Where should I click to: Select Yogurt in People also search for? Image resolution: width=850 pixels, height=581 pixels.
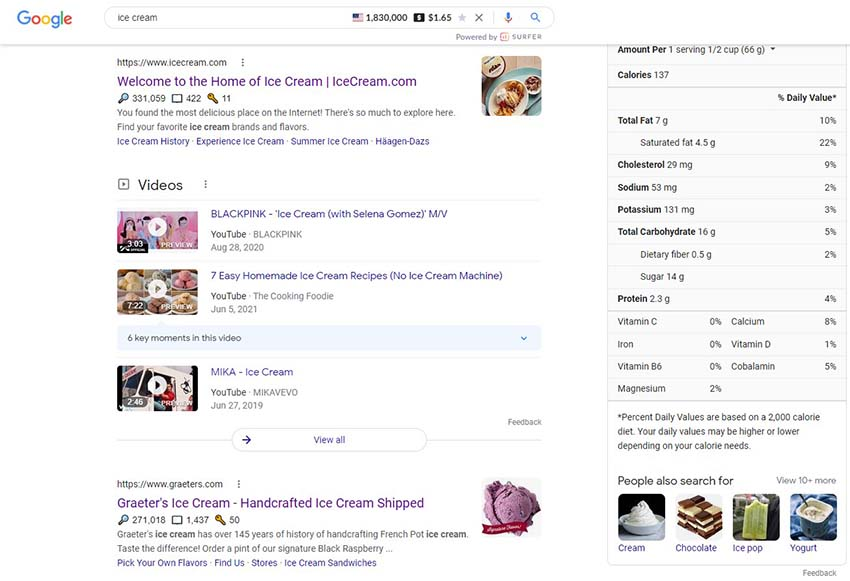(x=813, y=523)
